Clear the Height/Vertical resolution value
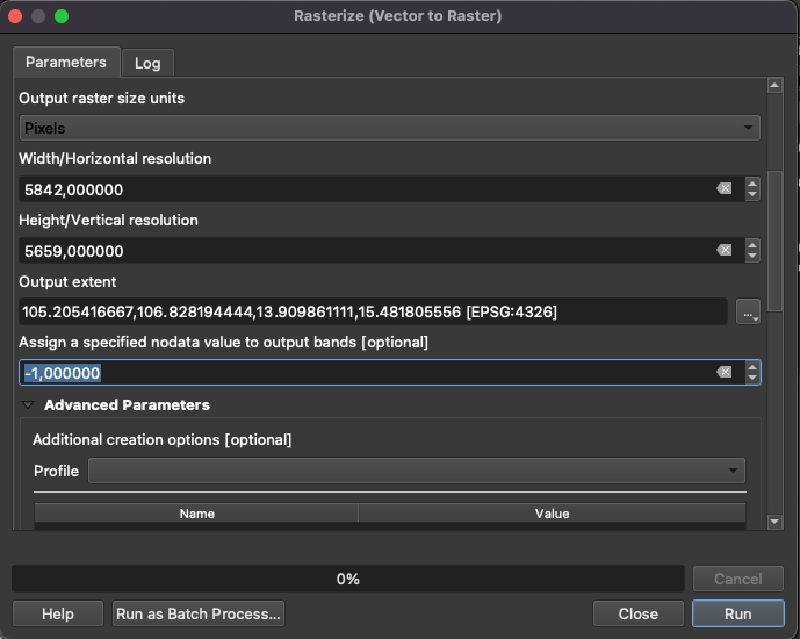The height and width of the screenshot is (639, 800). [724, 250]
